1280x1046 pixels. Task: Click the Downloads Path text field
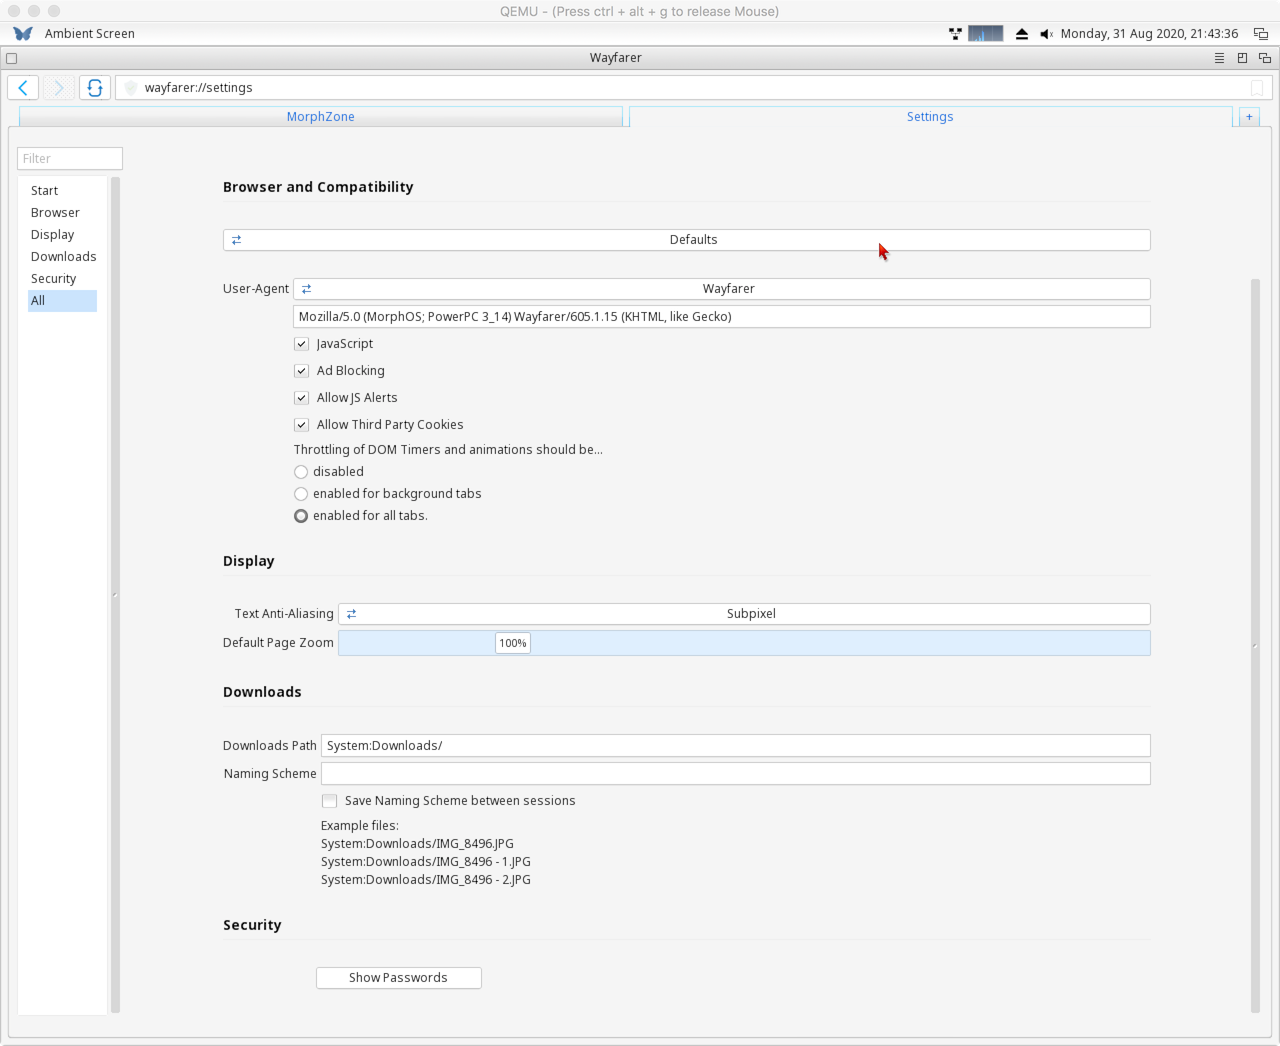pyautogui.click(x=735, y=746)
